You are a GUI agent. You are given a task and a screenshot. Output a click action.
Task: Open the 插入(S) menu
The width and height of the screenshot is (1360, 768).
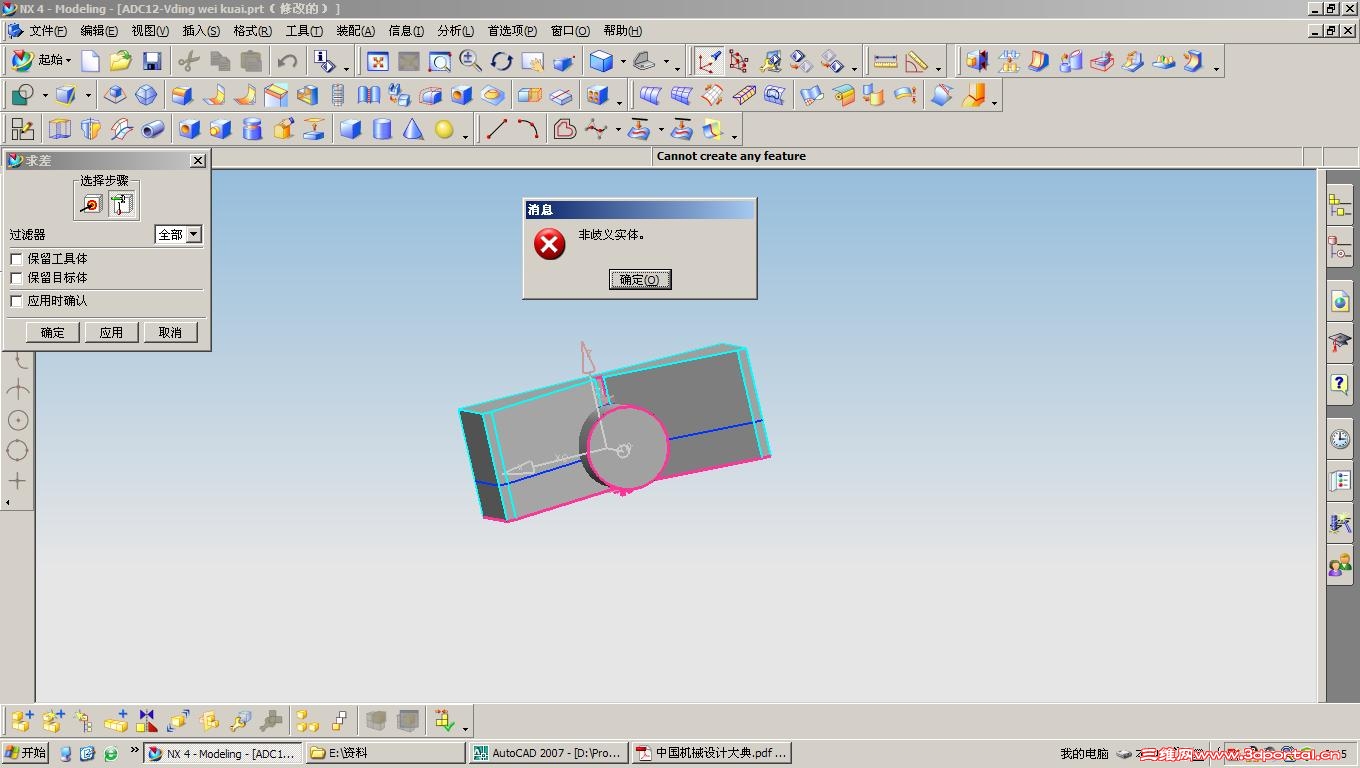201,31
